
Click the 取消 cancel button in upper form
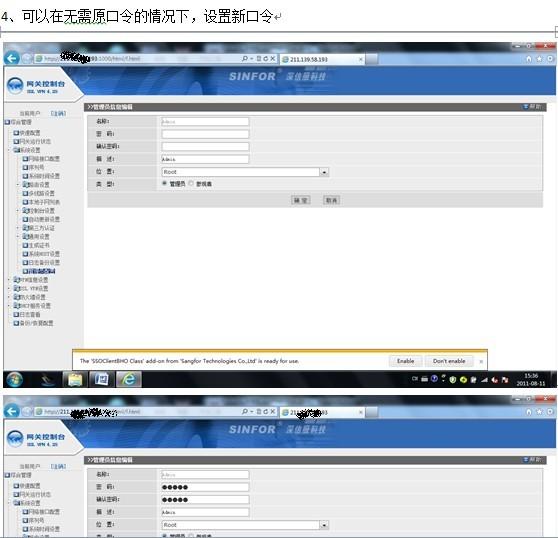[331, 200]
